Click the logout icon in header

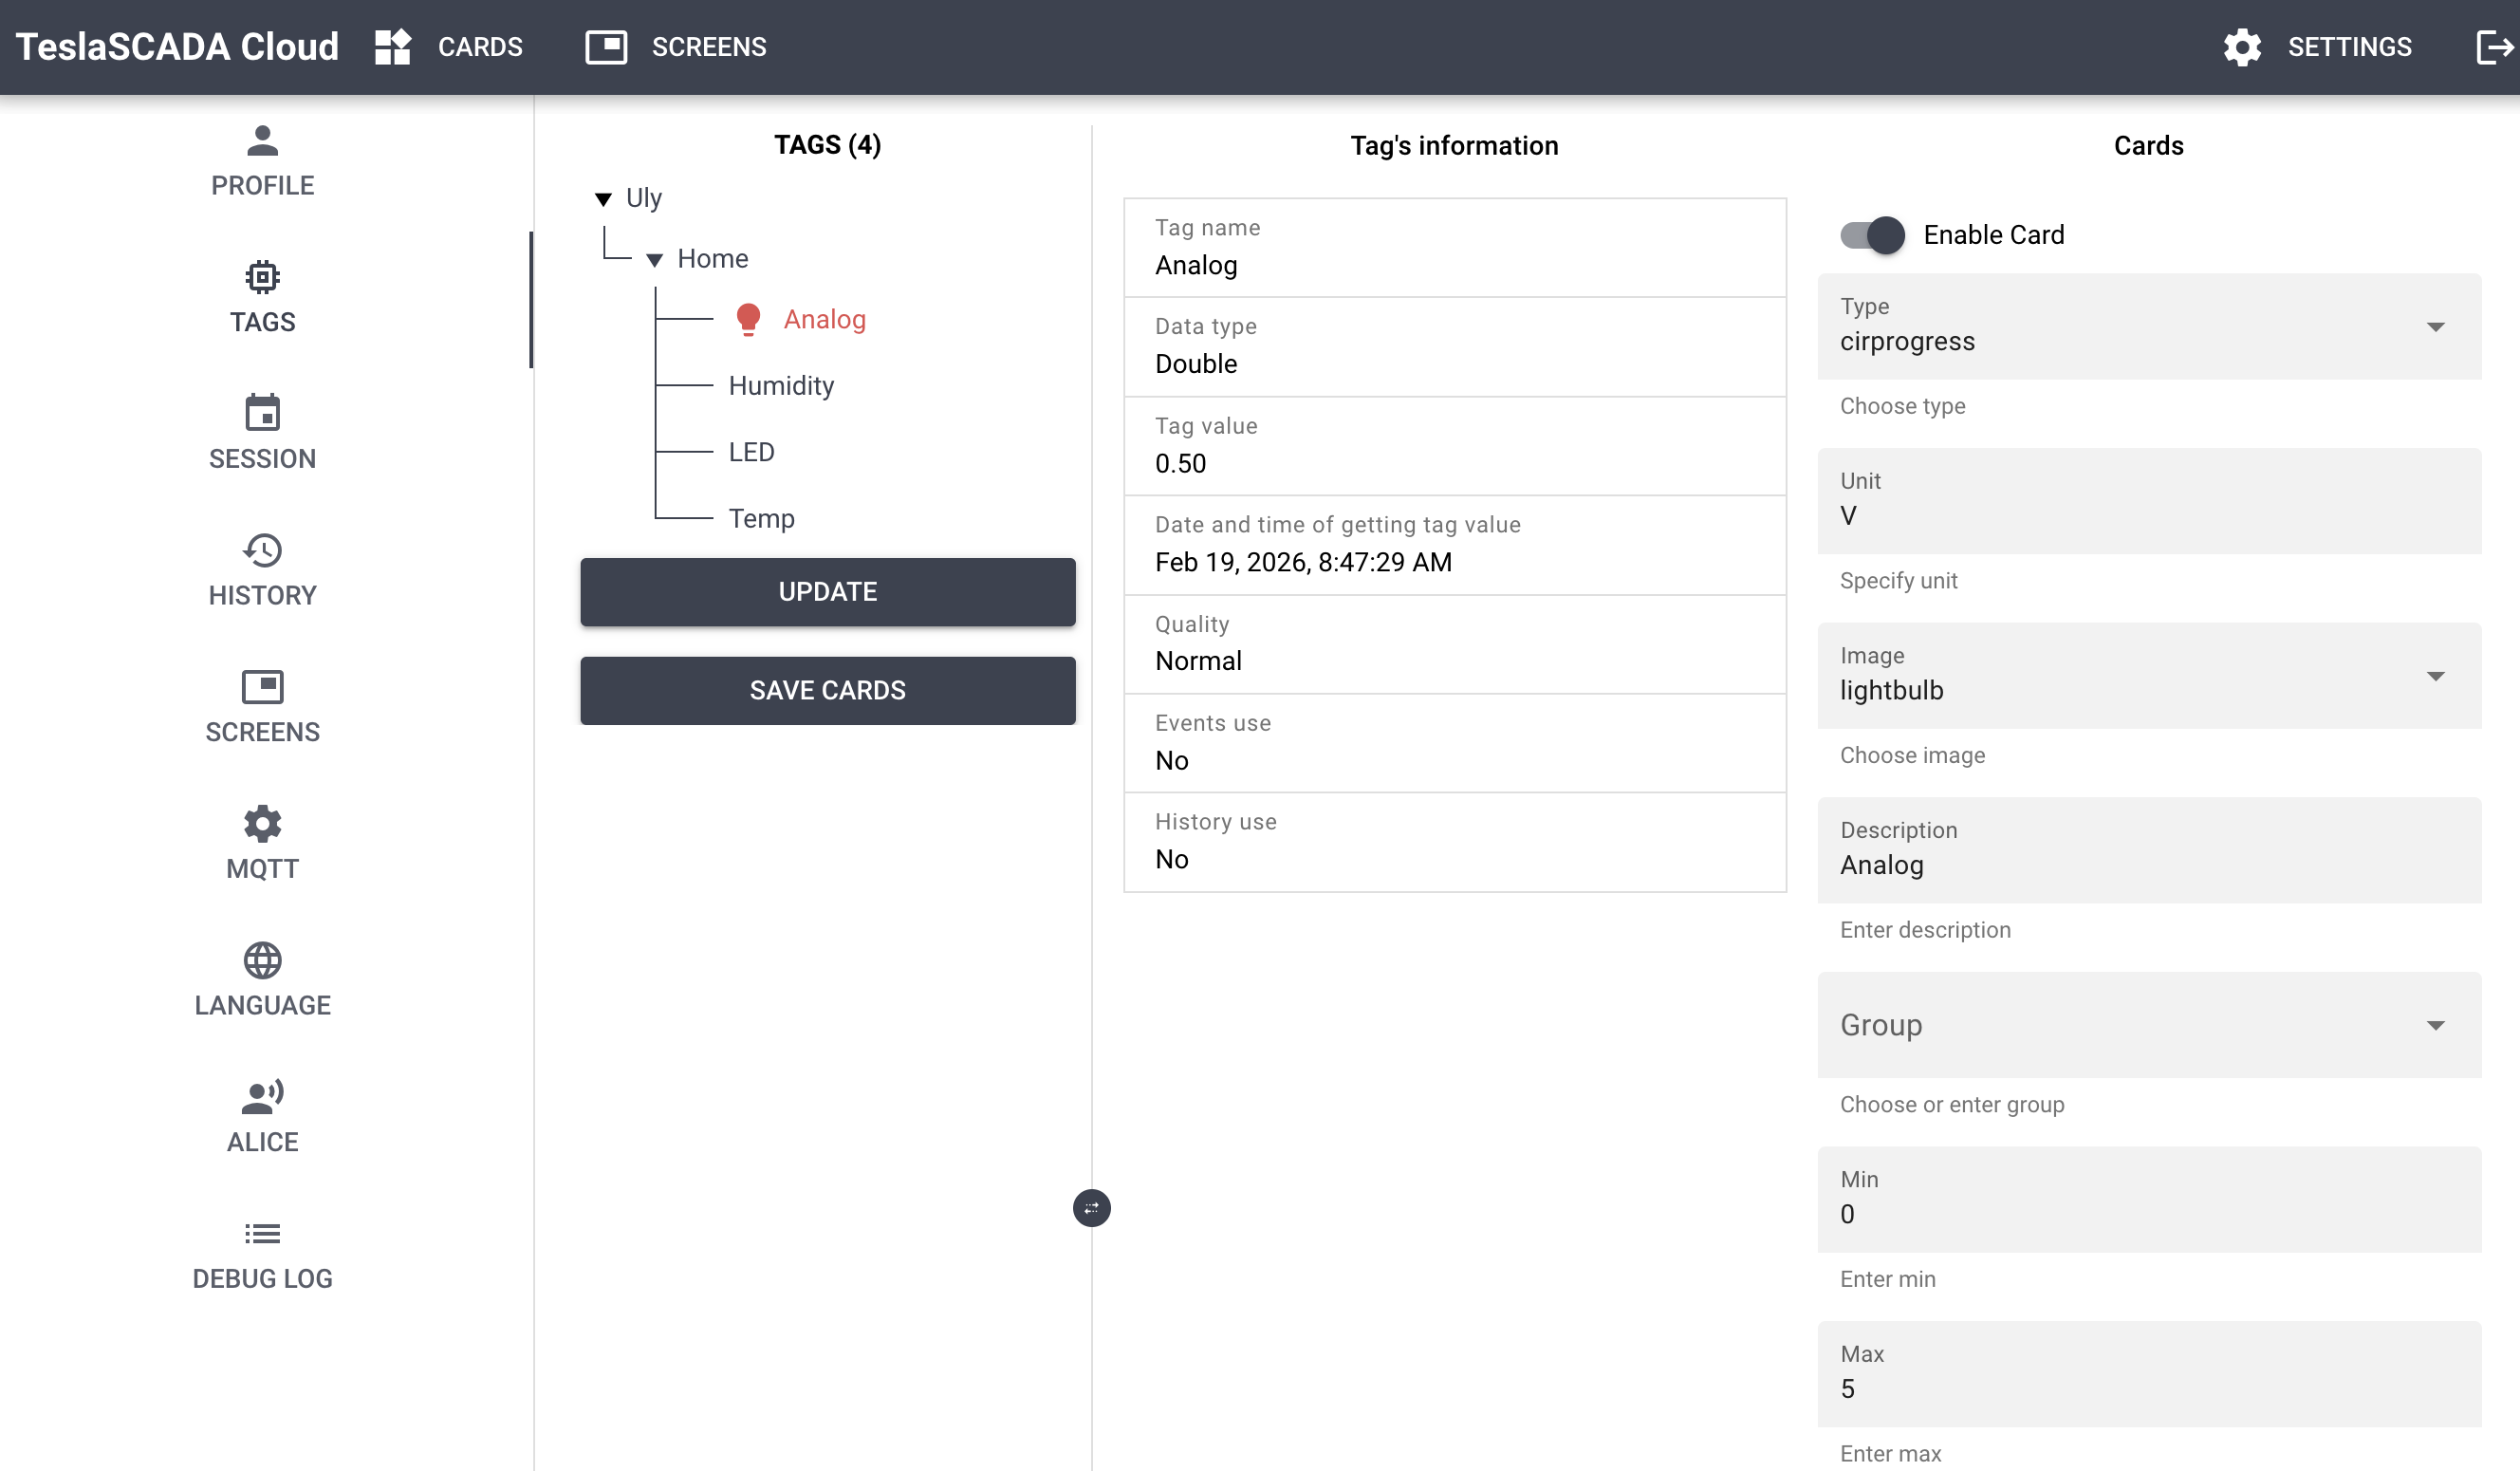(x=2493, y=47)
